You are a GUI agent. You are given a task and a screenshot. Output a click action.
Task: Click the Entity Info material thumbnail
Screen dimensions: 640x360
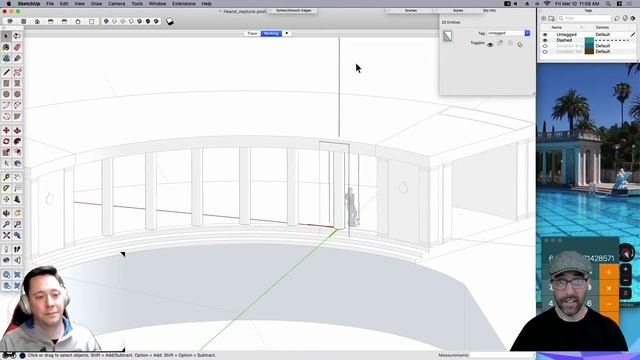(x=448, y=36)
